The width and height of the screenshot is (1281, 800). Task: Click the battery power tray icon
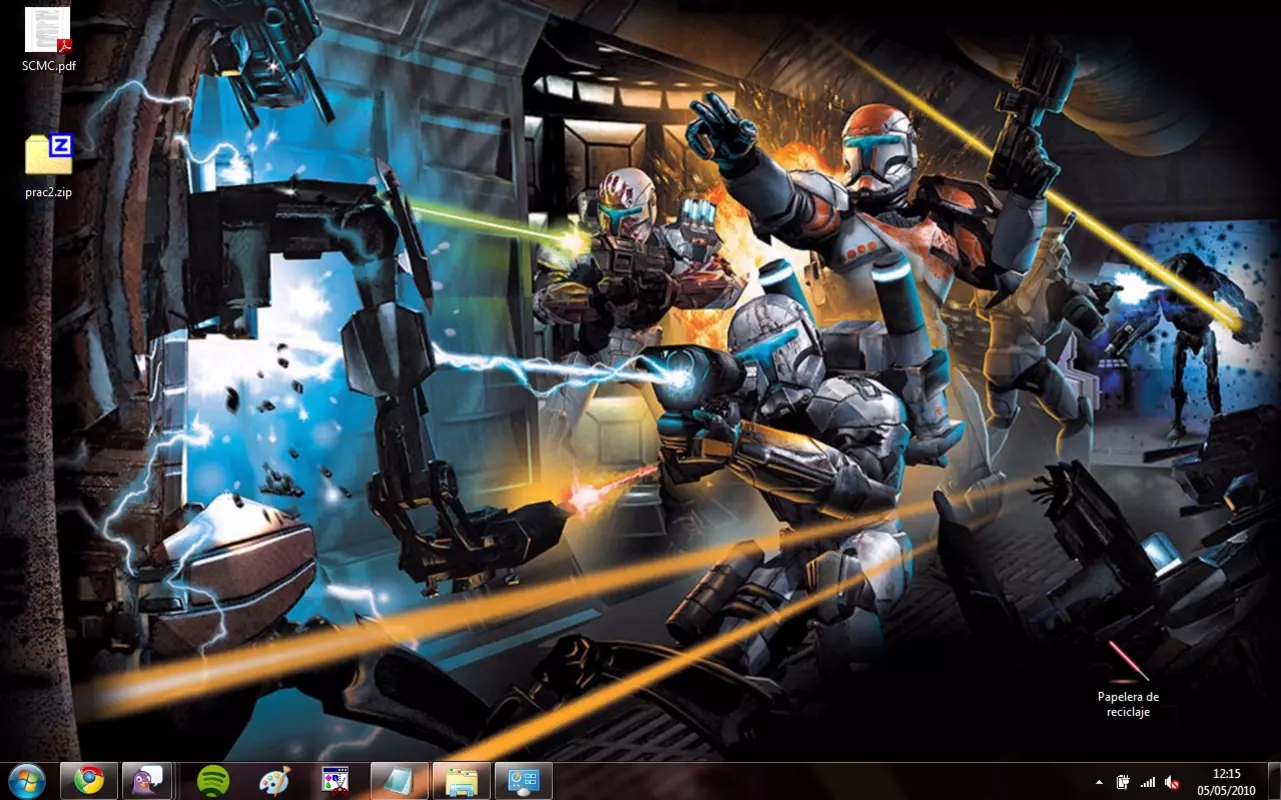point(1123,782)
